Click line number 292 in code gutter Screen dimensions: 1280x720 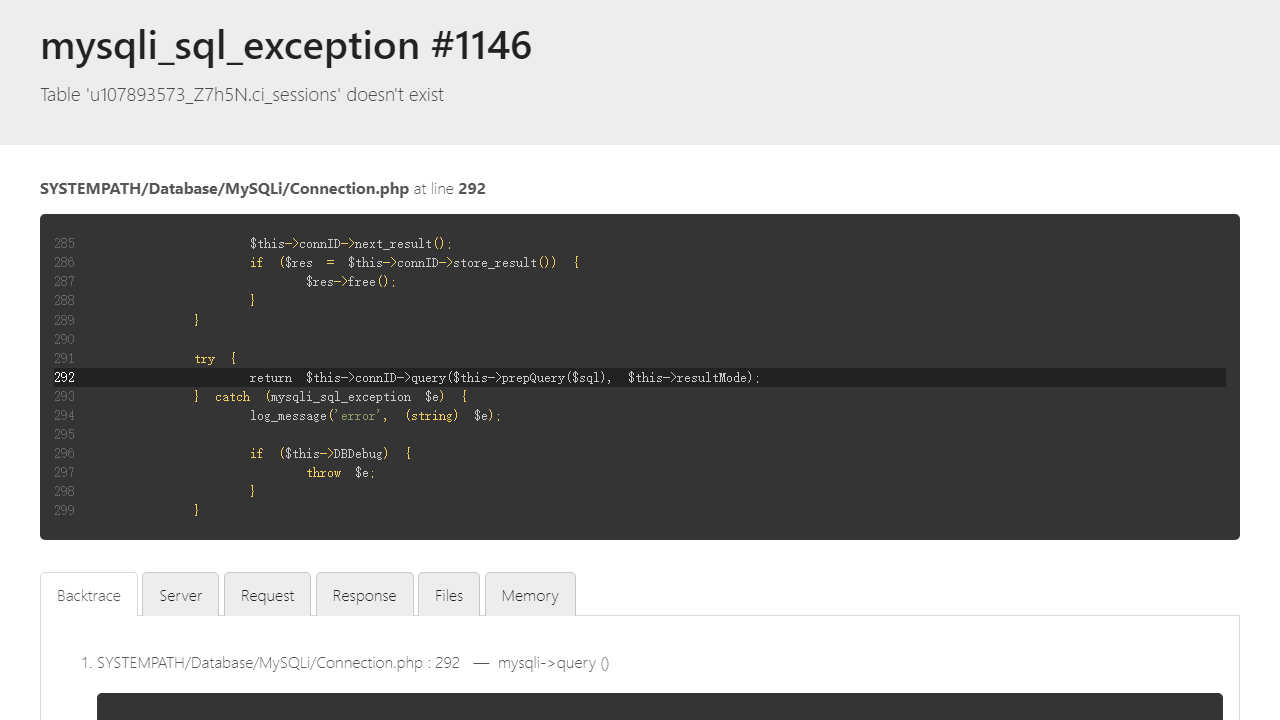(x=64, y=378)
